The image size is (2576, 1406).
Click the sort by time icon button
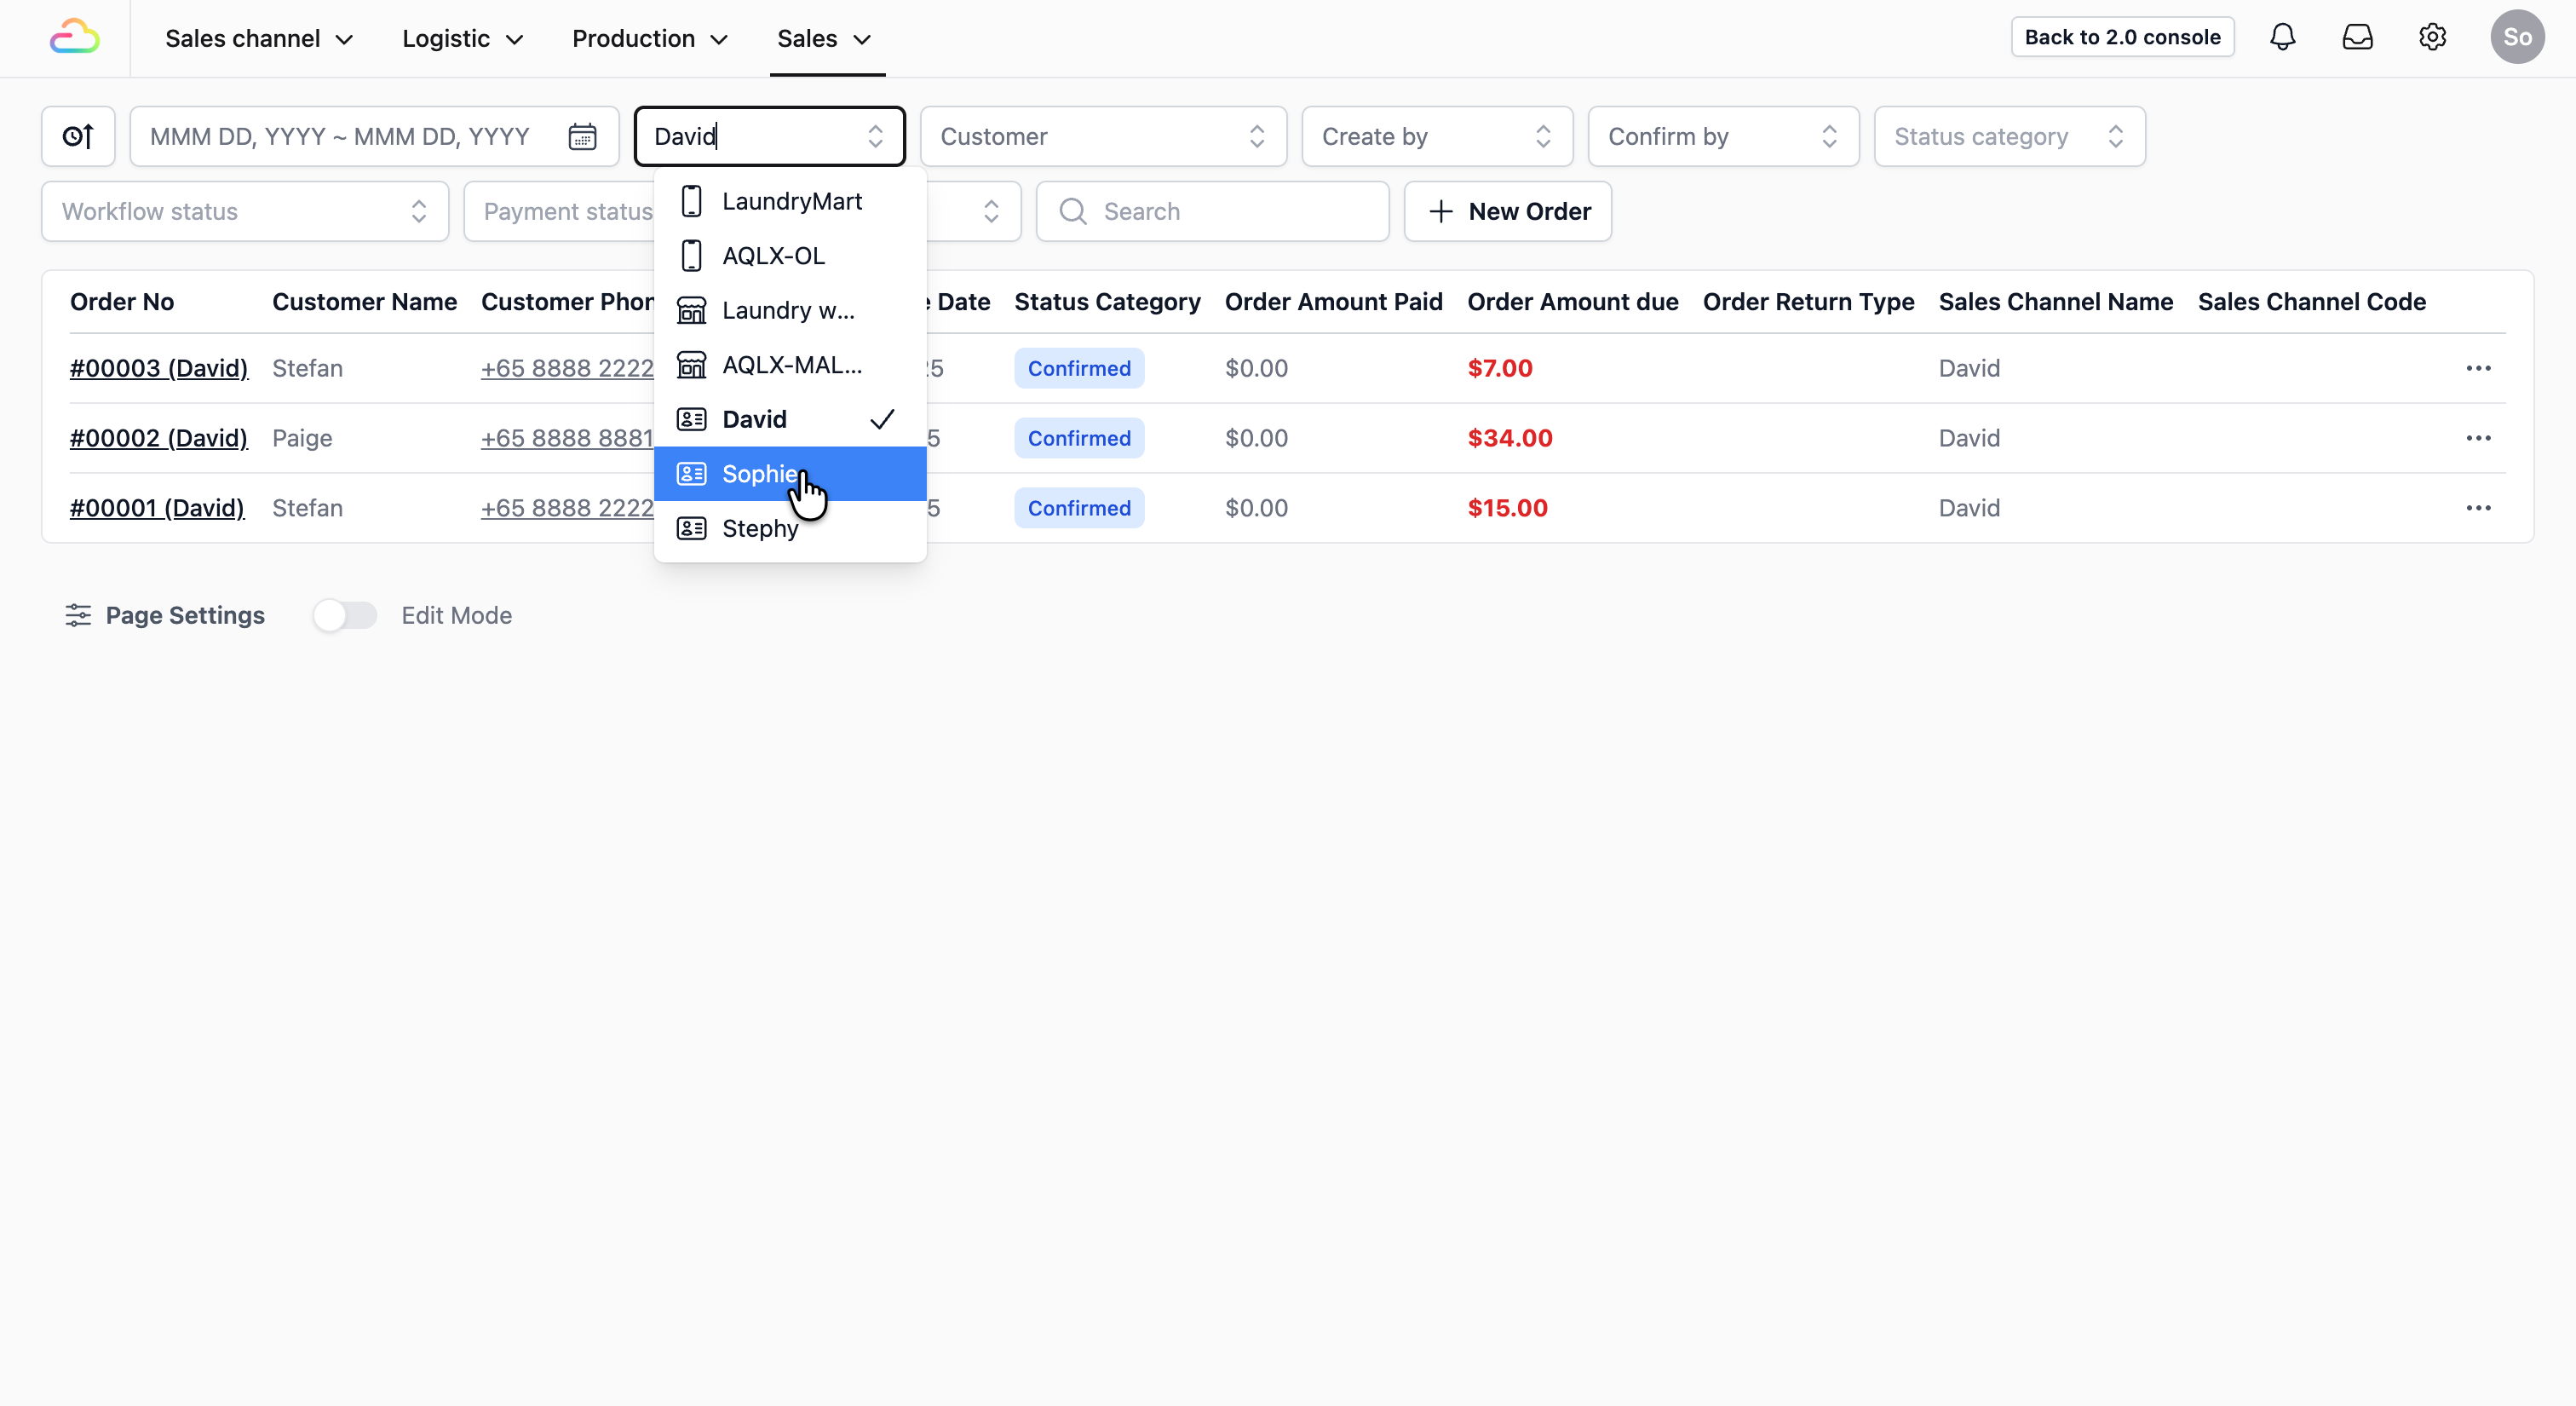click(78, 136)
